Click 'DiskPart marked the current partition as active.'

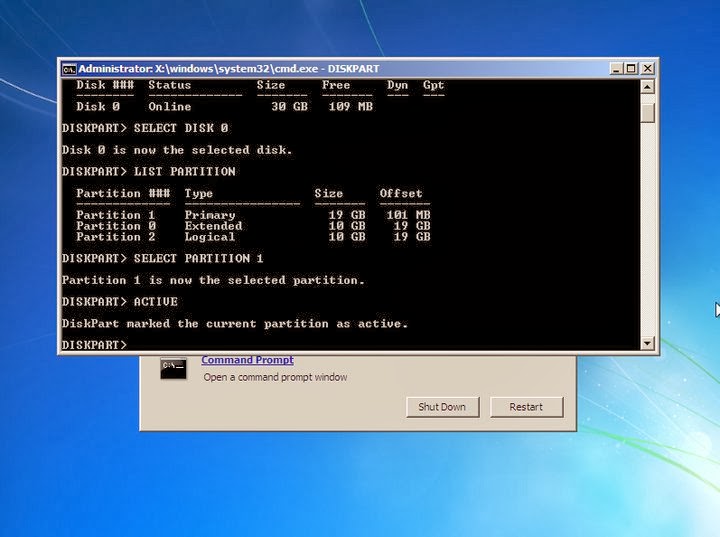coord(235,323)
